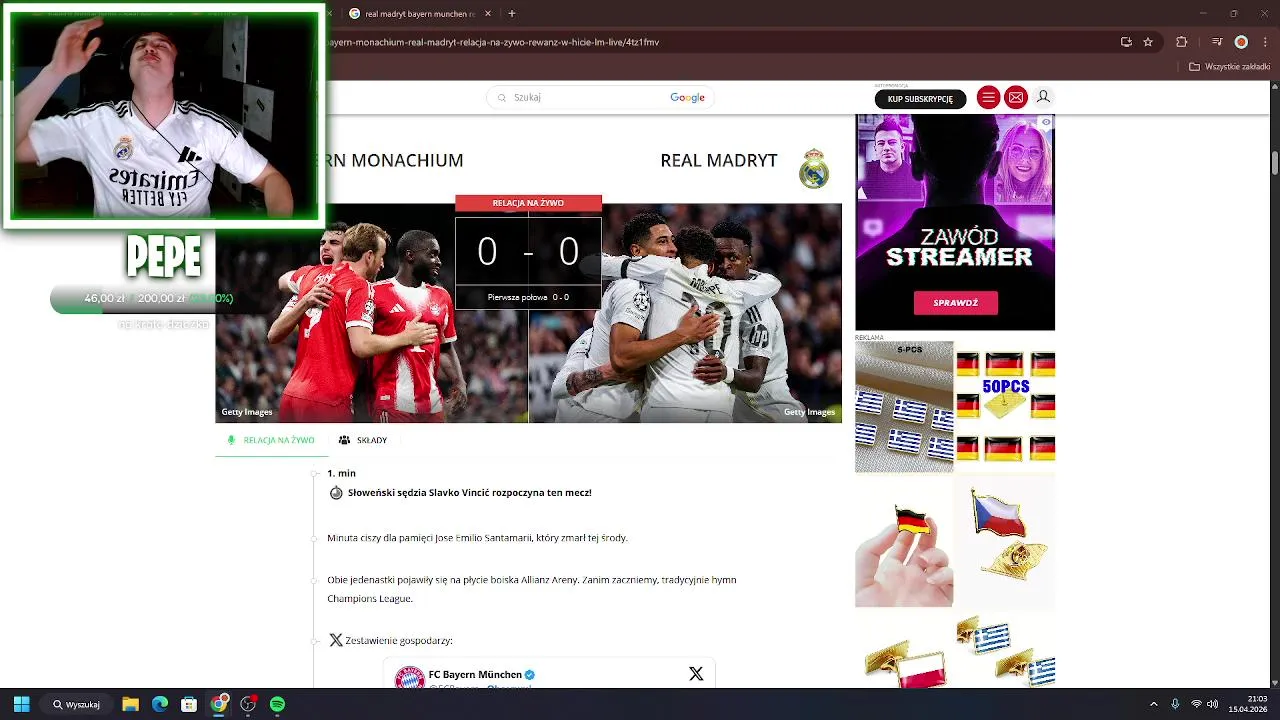Click the X logo in FC Bayern tweet
This screenshot has height=720, width=1280.
[696, 674]
